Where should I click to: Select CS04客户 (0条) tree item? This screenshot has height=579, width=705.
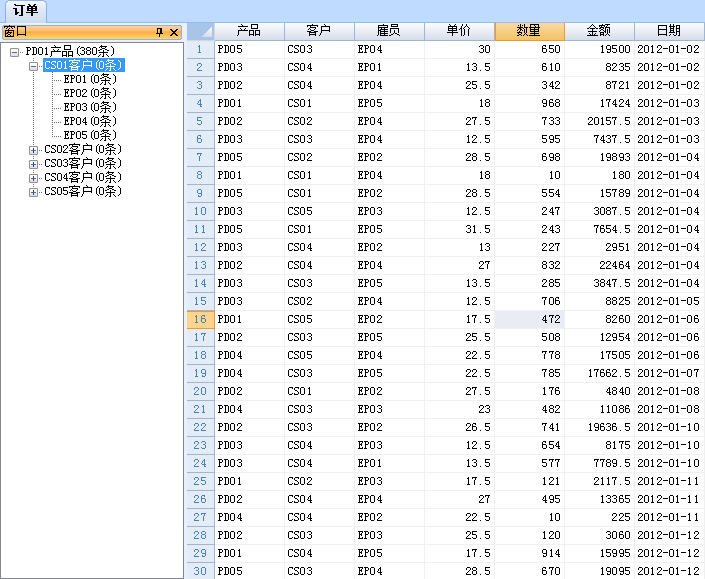pos(83,177)
